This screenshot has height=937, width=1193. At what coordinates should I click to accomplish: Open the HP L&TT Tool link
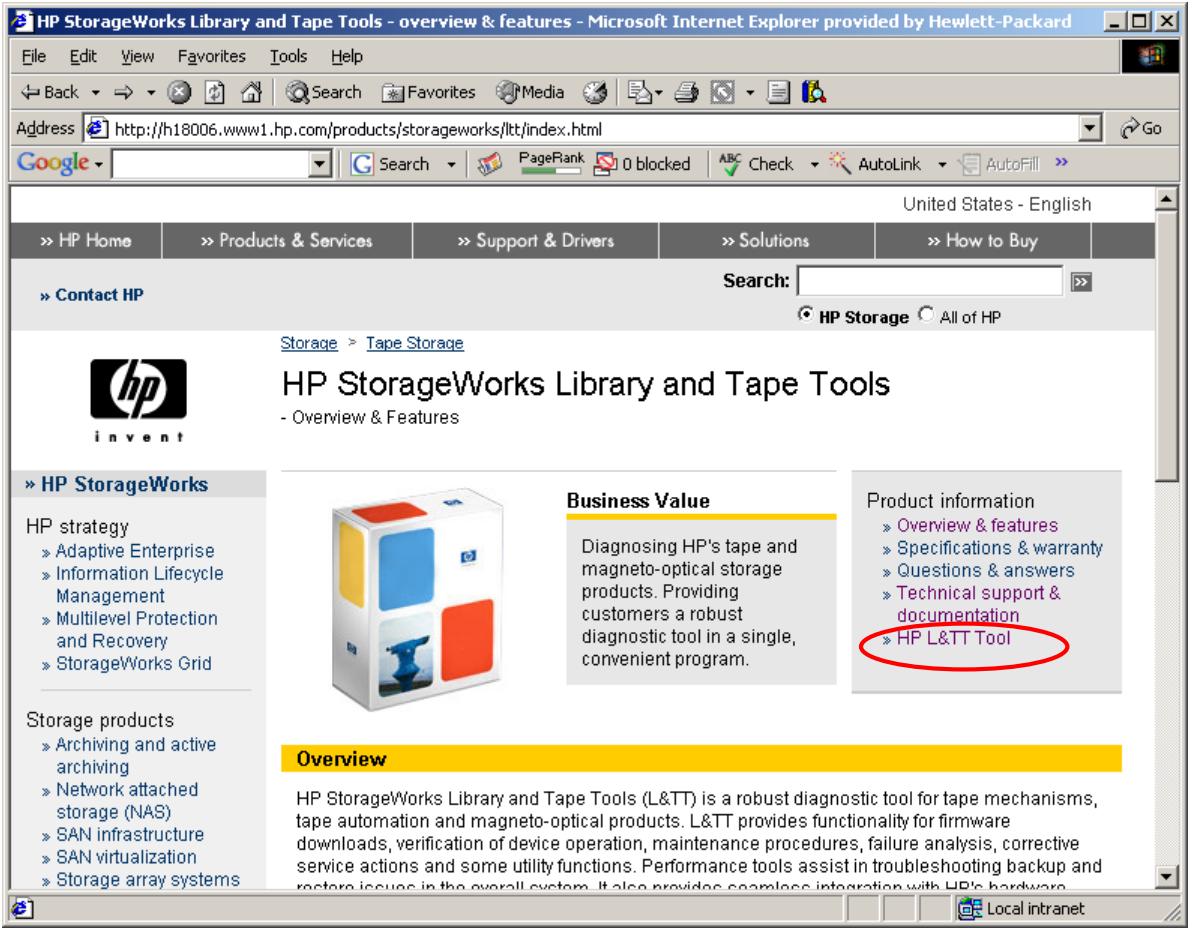pyautogui.click(x=953, y=638)
